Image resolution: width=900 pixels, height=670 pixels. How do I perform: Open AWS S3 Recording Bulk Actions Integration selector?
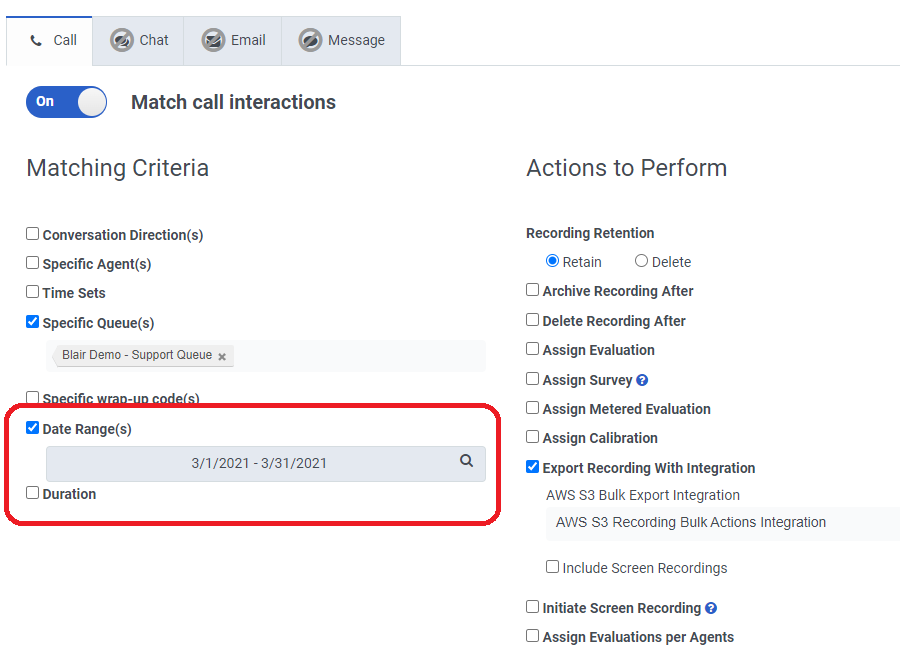pyautogui.click(x=720, y=522)
